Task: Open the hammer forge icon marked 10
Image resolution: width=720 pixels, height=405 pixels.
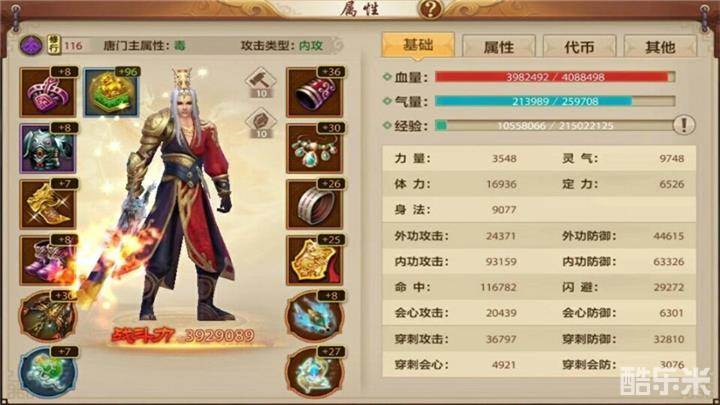Action: pos(261,83)
